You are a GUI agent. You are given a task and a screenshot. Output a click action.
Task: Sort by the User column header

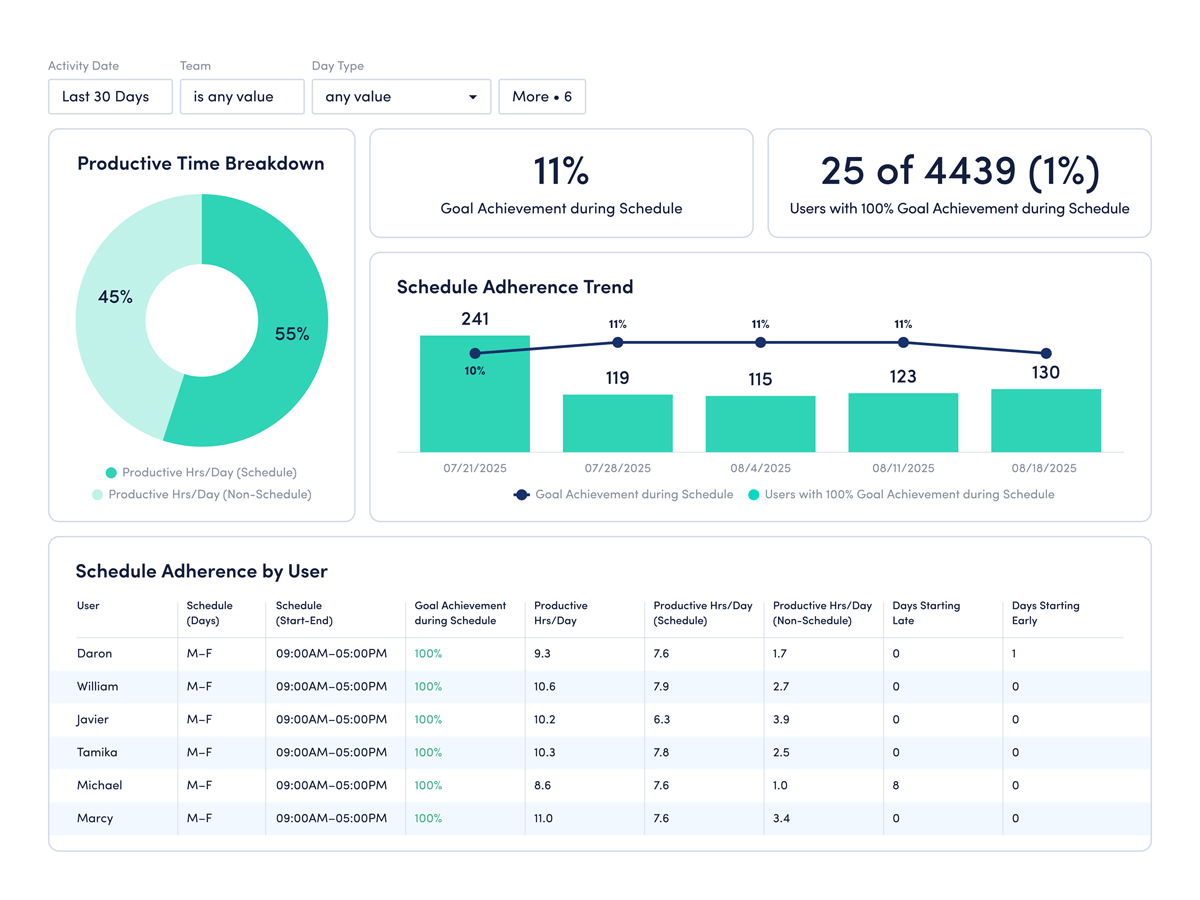coord(88,606)
